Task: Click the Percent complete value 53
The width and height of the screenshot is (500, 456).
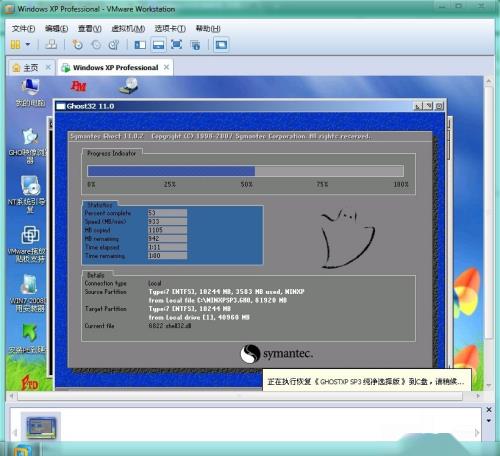Action: coord(167,213)
